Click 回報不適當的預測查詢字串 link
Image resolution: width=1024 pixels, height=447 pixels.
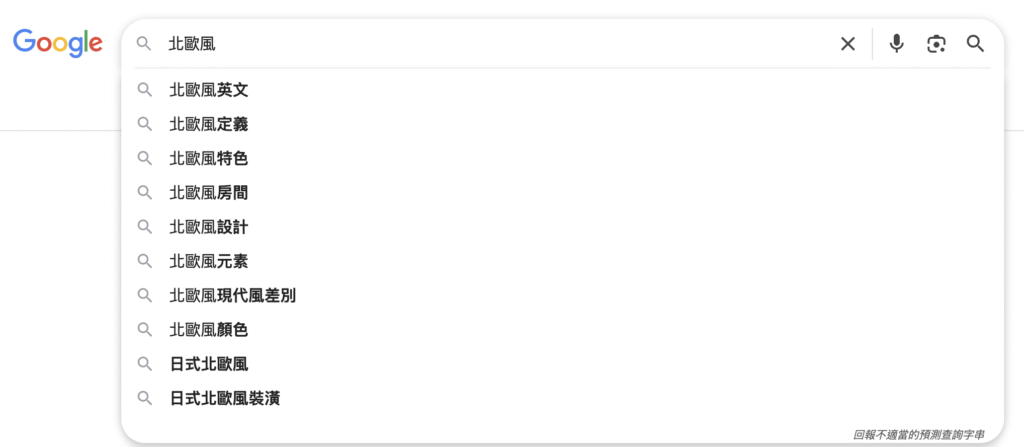pos(918,435)
